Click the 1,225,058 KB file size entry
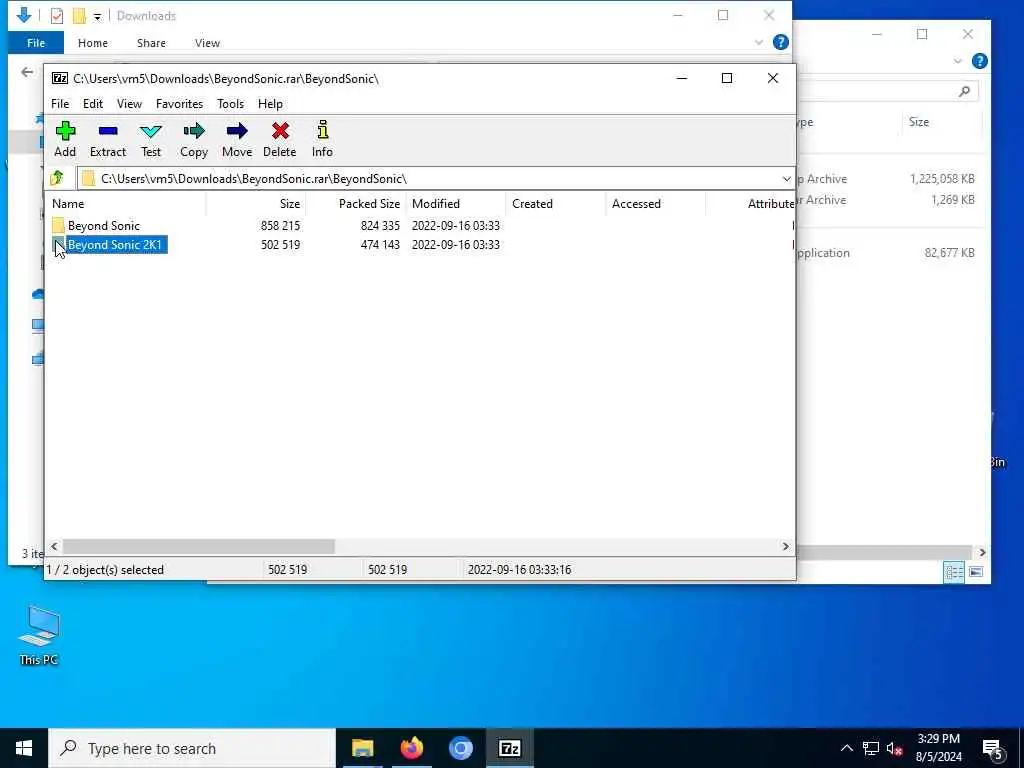1024x768 pixels. (x=942, y=179)
